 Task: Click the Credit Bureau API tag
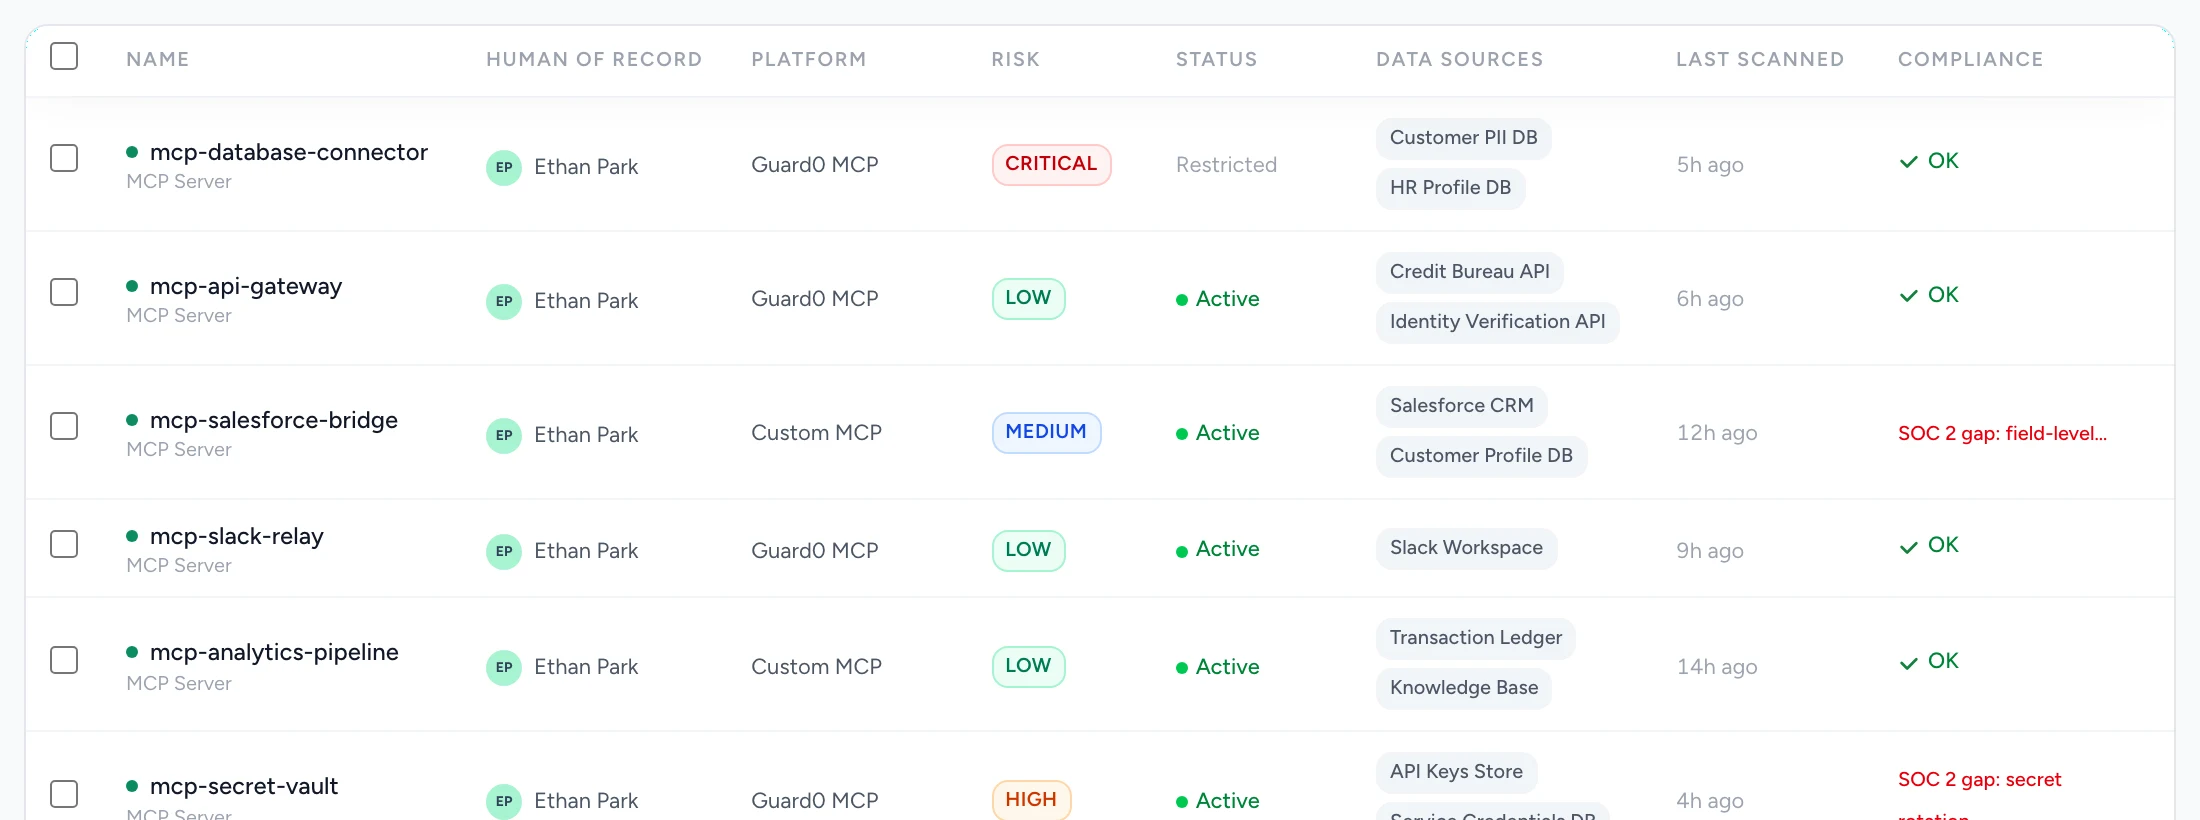coord(1470,272)
